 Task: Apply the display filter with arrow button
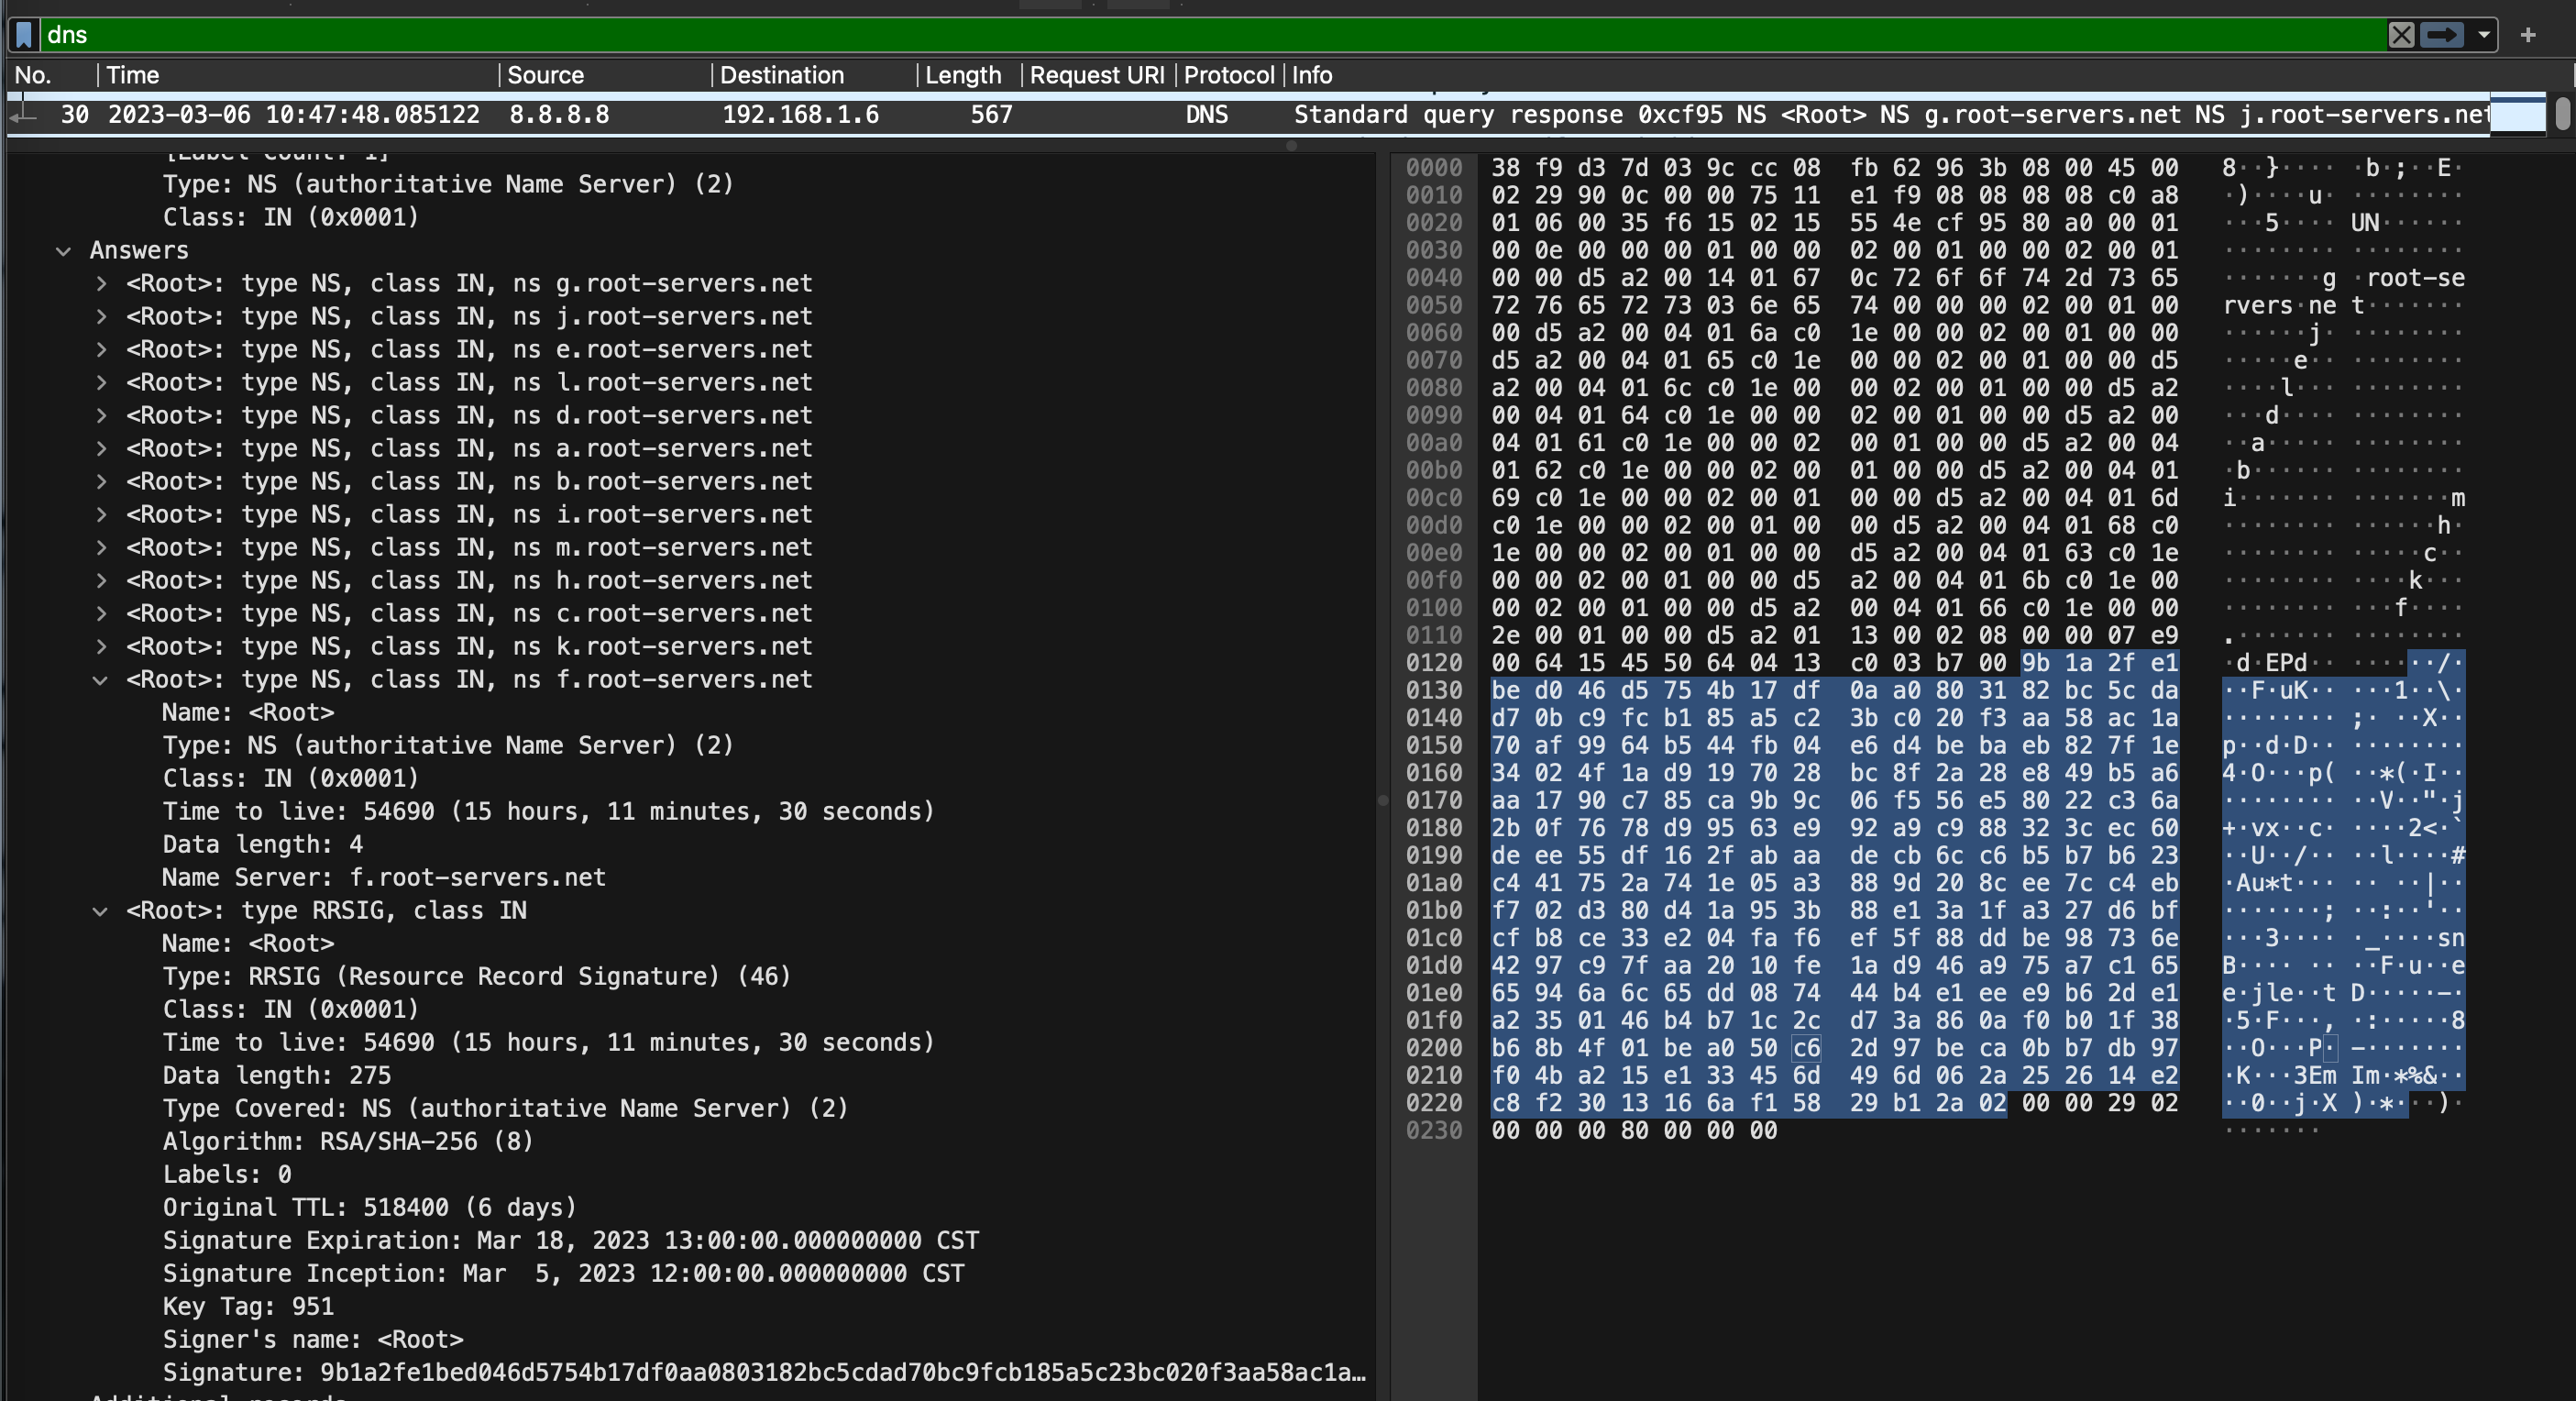click(2441, 35)
